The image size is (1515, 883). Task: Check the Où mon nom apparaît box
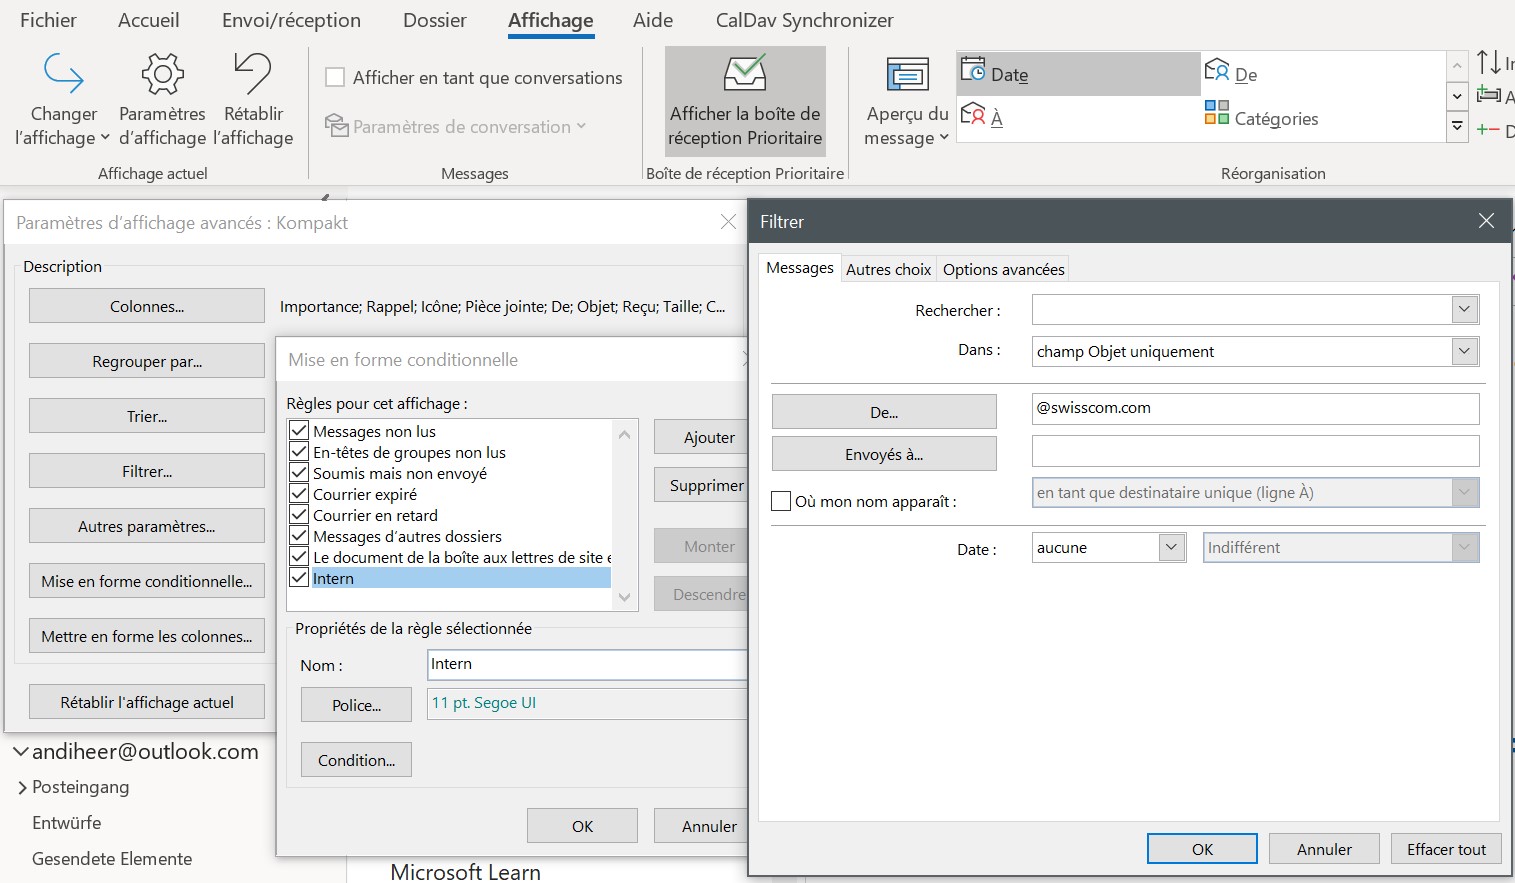[x=782, y=501]
